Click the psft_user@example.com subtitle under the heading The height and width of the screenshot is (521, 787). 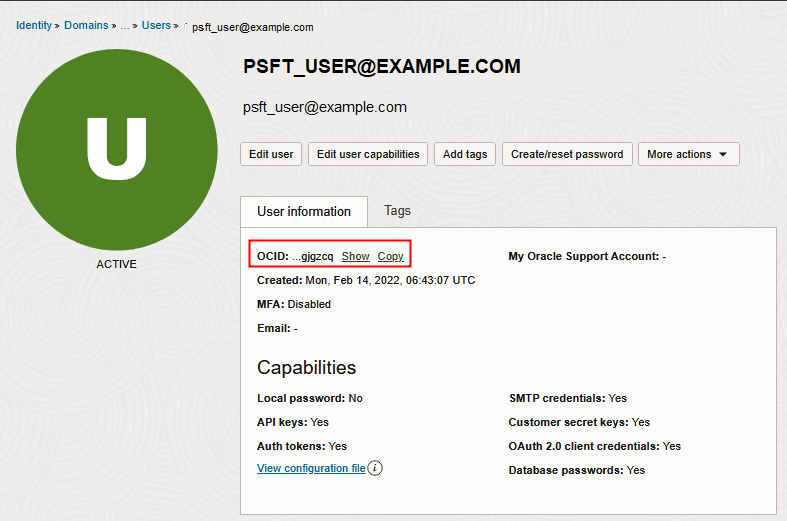[325, 107]
